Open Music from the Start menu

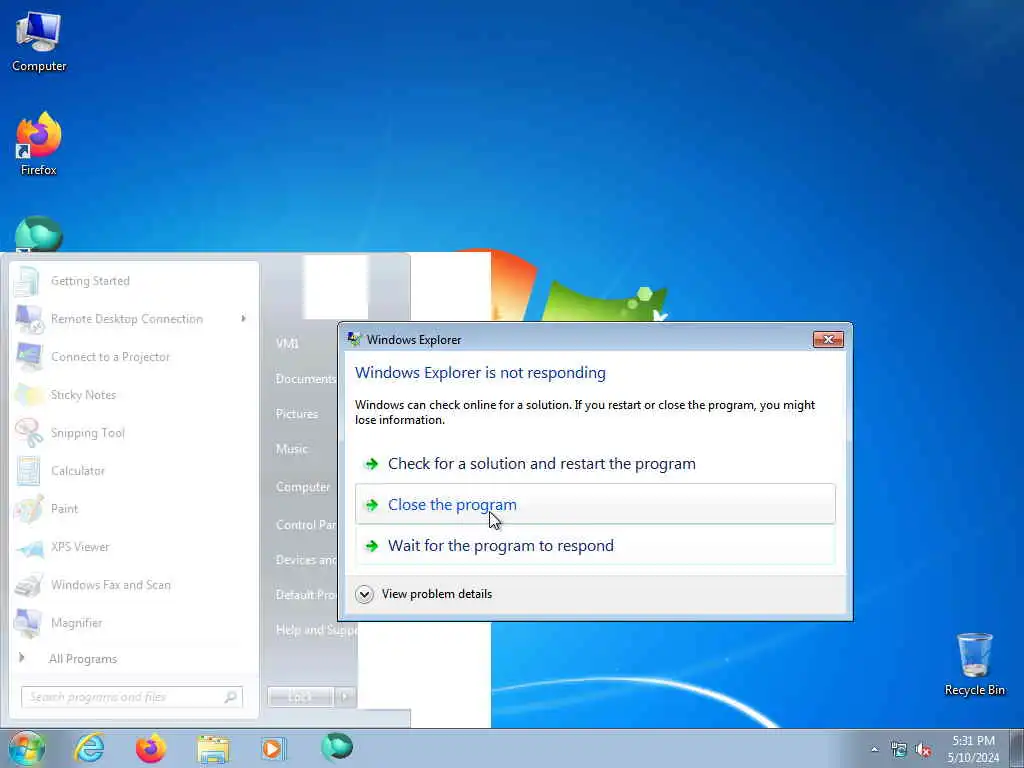coord(291,449)
